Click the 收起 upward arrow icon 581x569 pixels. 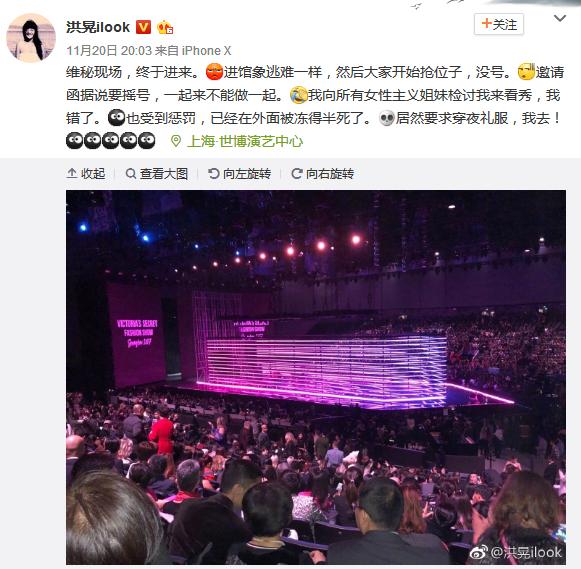coord(72,173)
